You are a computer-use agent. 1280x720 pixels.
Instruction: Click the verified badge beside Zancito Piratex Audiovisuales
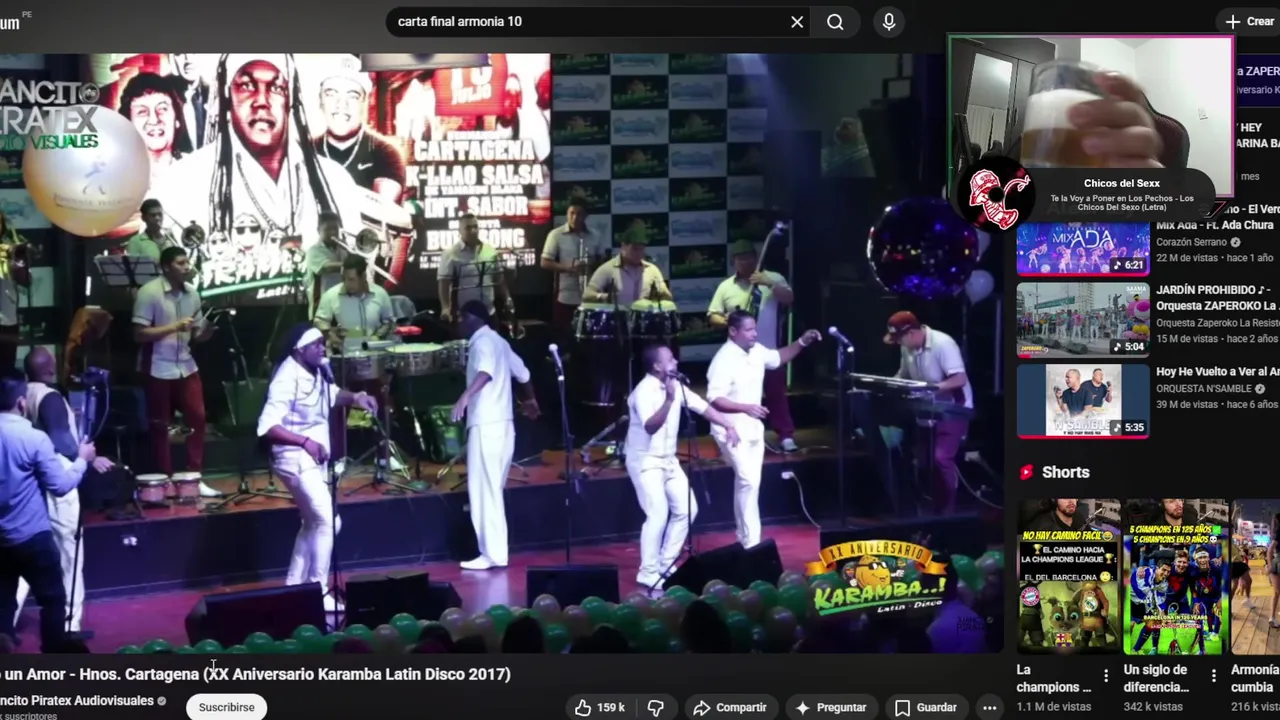pyautogui.click(x=162, y=701)
